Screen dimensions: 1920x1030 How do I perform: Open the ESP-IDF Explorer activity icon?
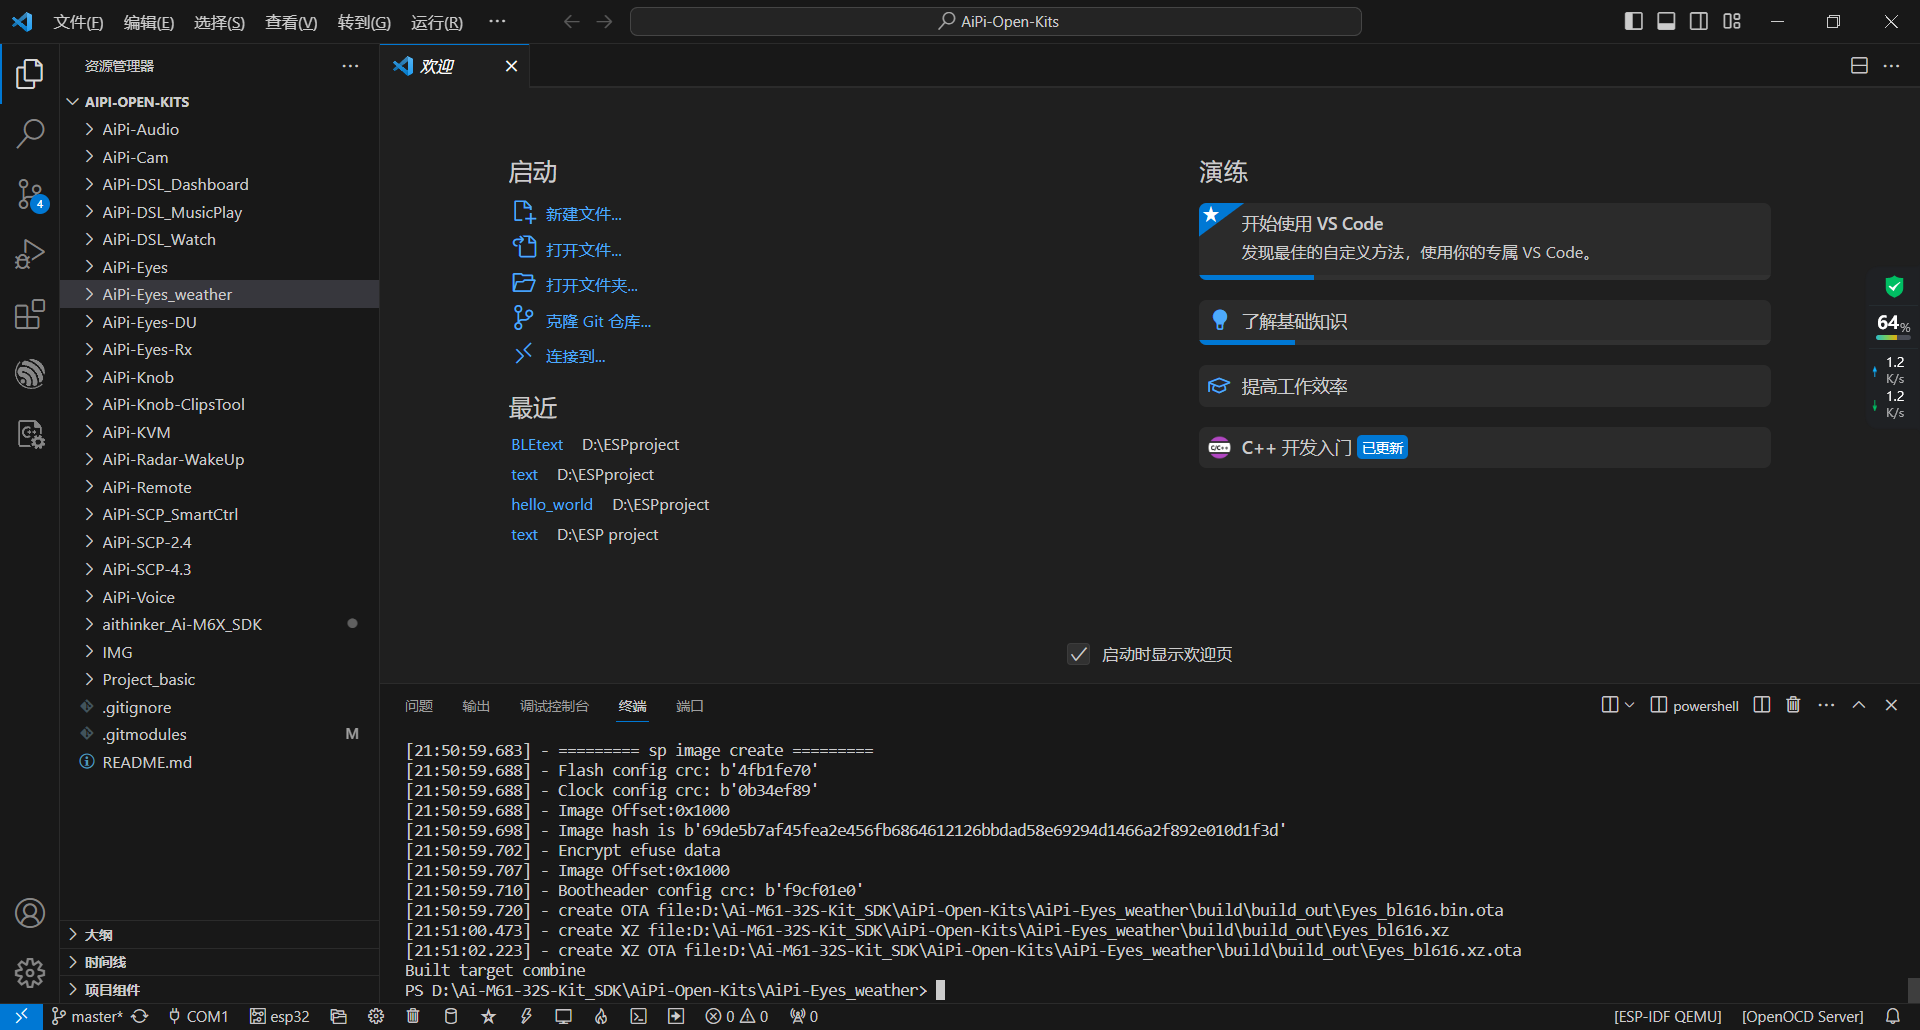pos(30,374)
